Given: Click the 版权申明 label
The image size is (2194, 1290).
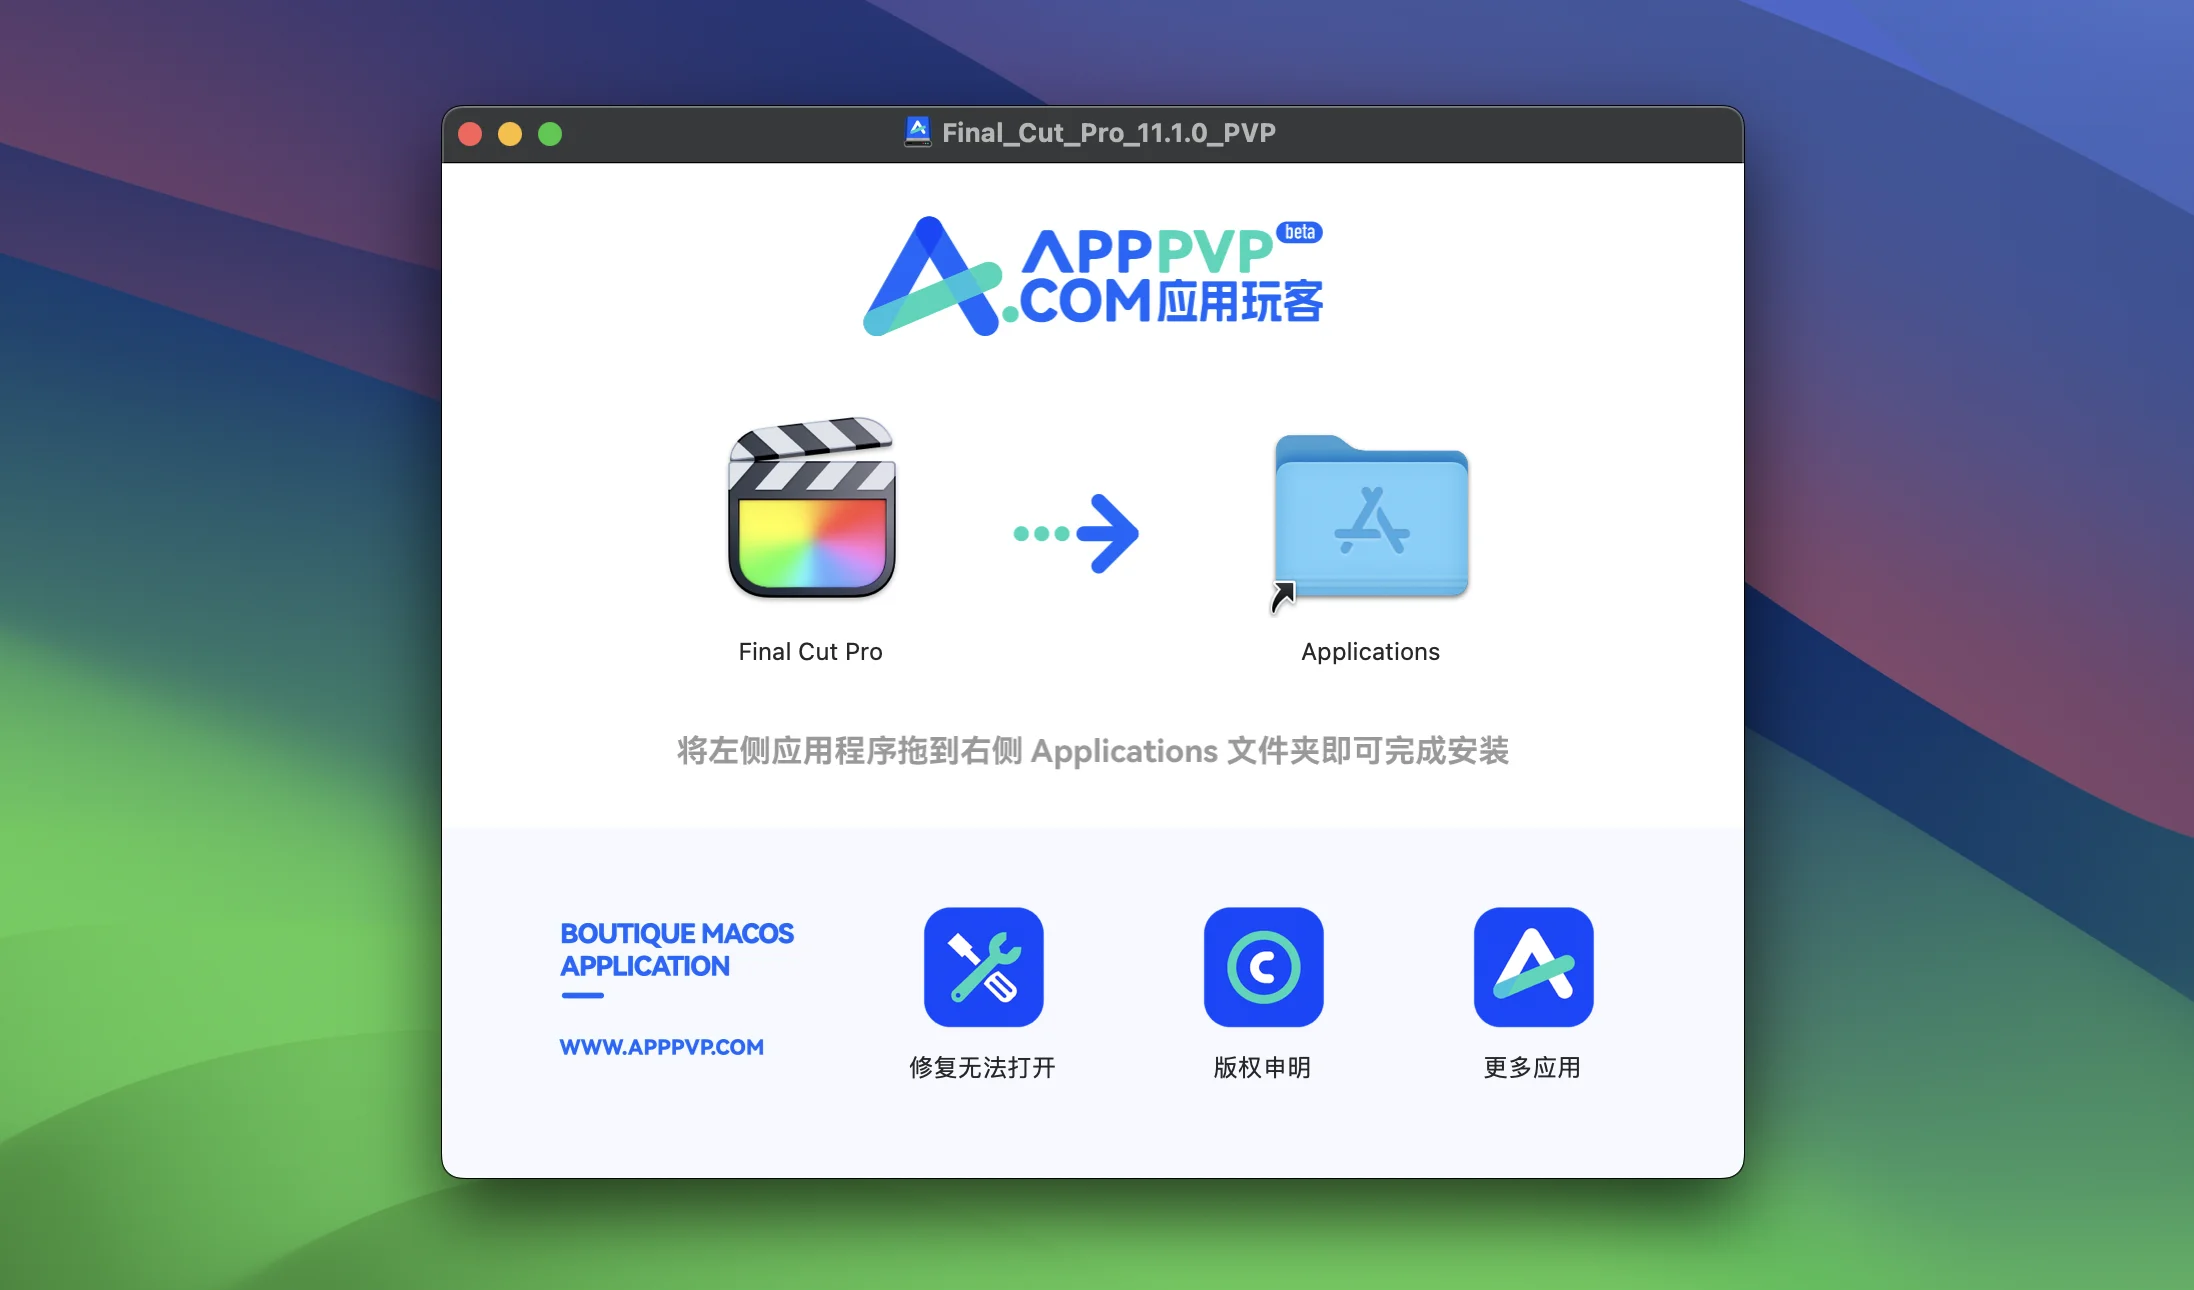Looking at the screenshot, I should pos(1262,1068).
